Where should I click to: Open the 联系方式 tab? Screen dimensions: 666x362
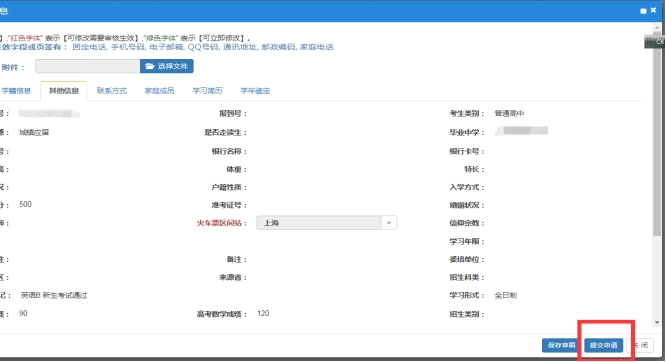click(x=112, y=90)
